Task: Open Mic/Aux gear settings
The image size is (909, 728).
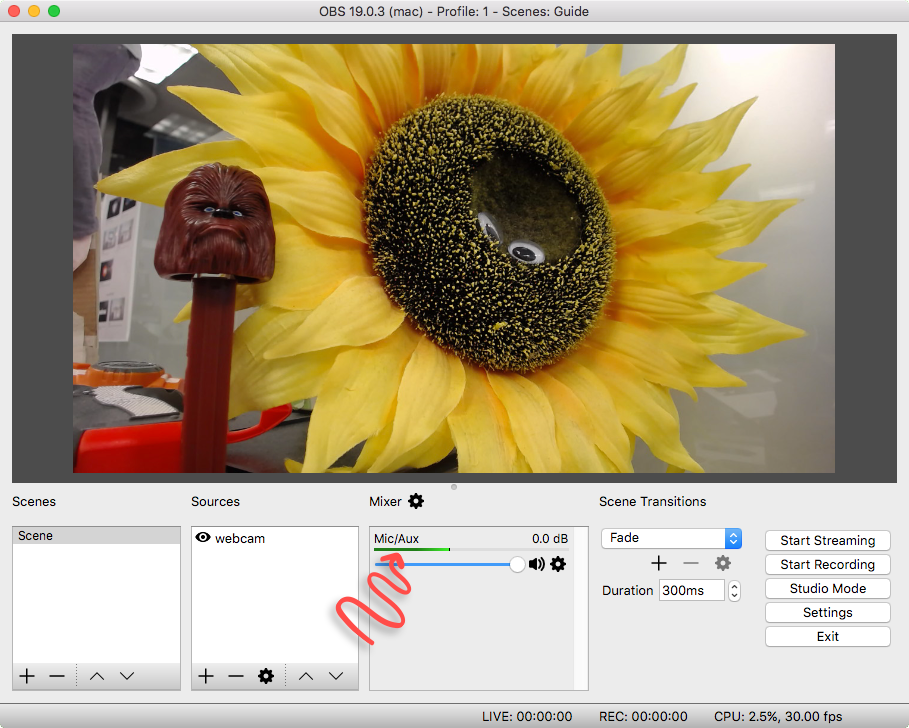Action: [558, 564]
